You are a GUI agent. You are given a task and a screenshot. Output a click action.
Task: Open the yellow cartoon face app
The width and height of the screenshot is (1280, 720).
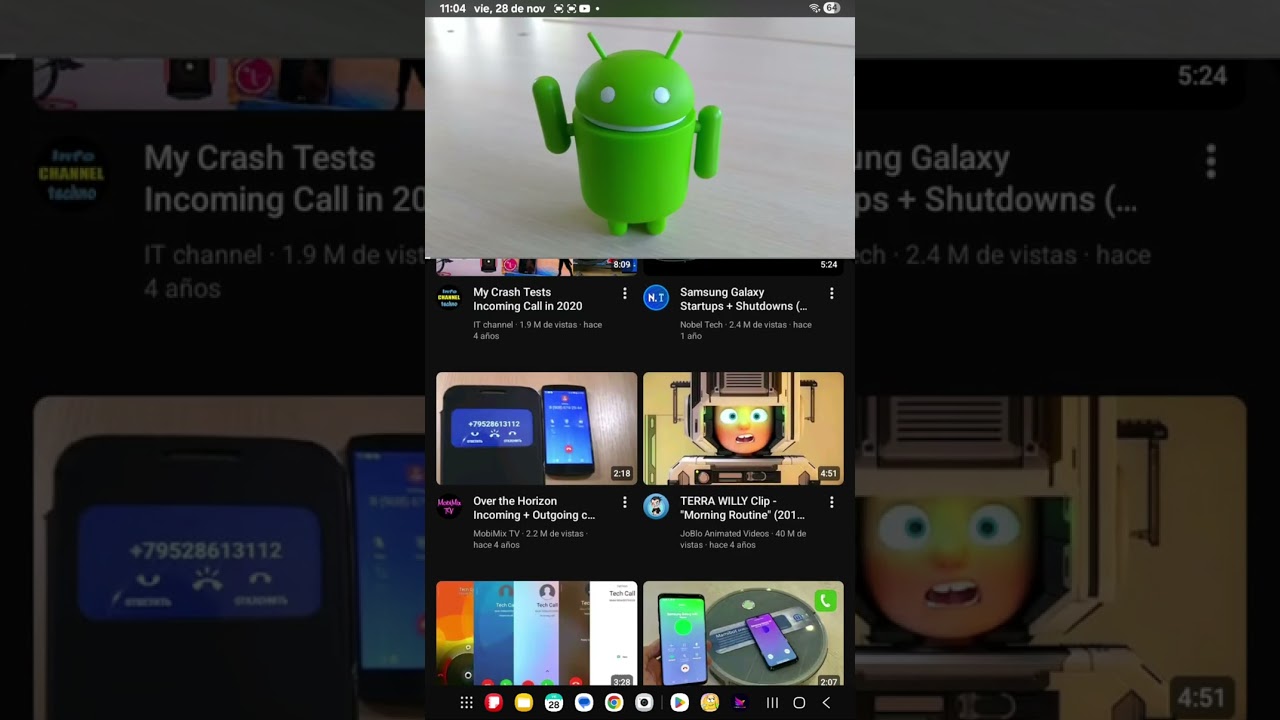(710, 703)
